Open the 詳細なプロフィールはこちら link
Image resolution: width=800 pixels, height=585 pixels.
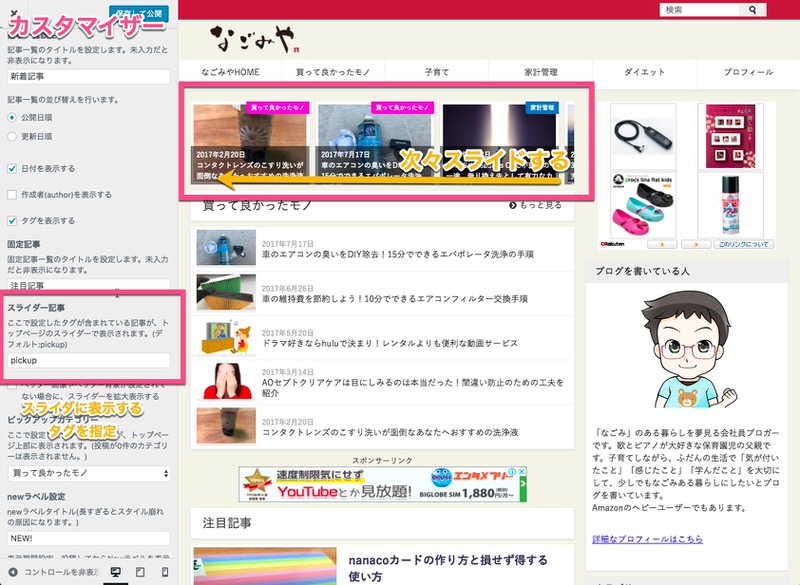pos(648,539)
